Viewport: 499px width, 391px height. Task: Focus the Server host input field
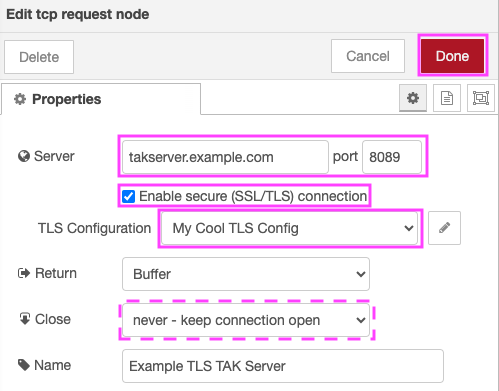tap(225, 157)
